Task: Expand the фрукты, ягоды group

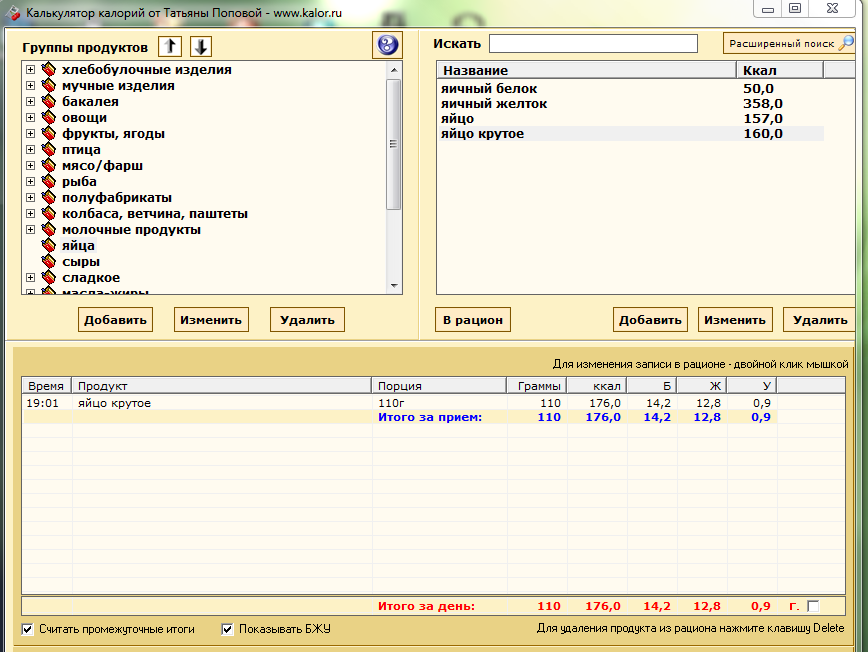Action: 30,134
